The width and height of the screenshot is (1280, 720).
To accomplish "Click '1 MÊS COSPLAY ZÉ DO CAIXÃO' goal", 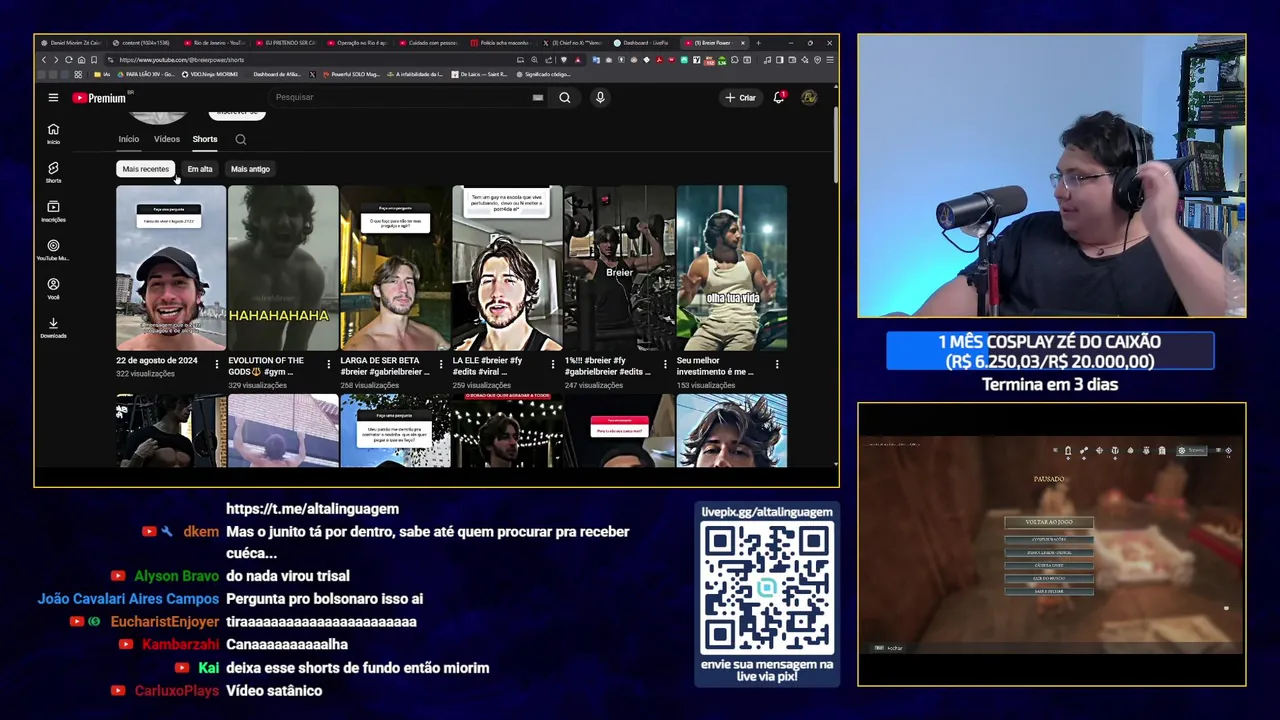I will (x=1050, y=352).
